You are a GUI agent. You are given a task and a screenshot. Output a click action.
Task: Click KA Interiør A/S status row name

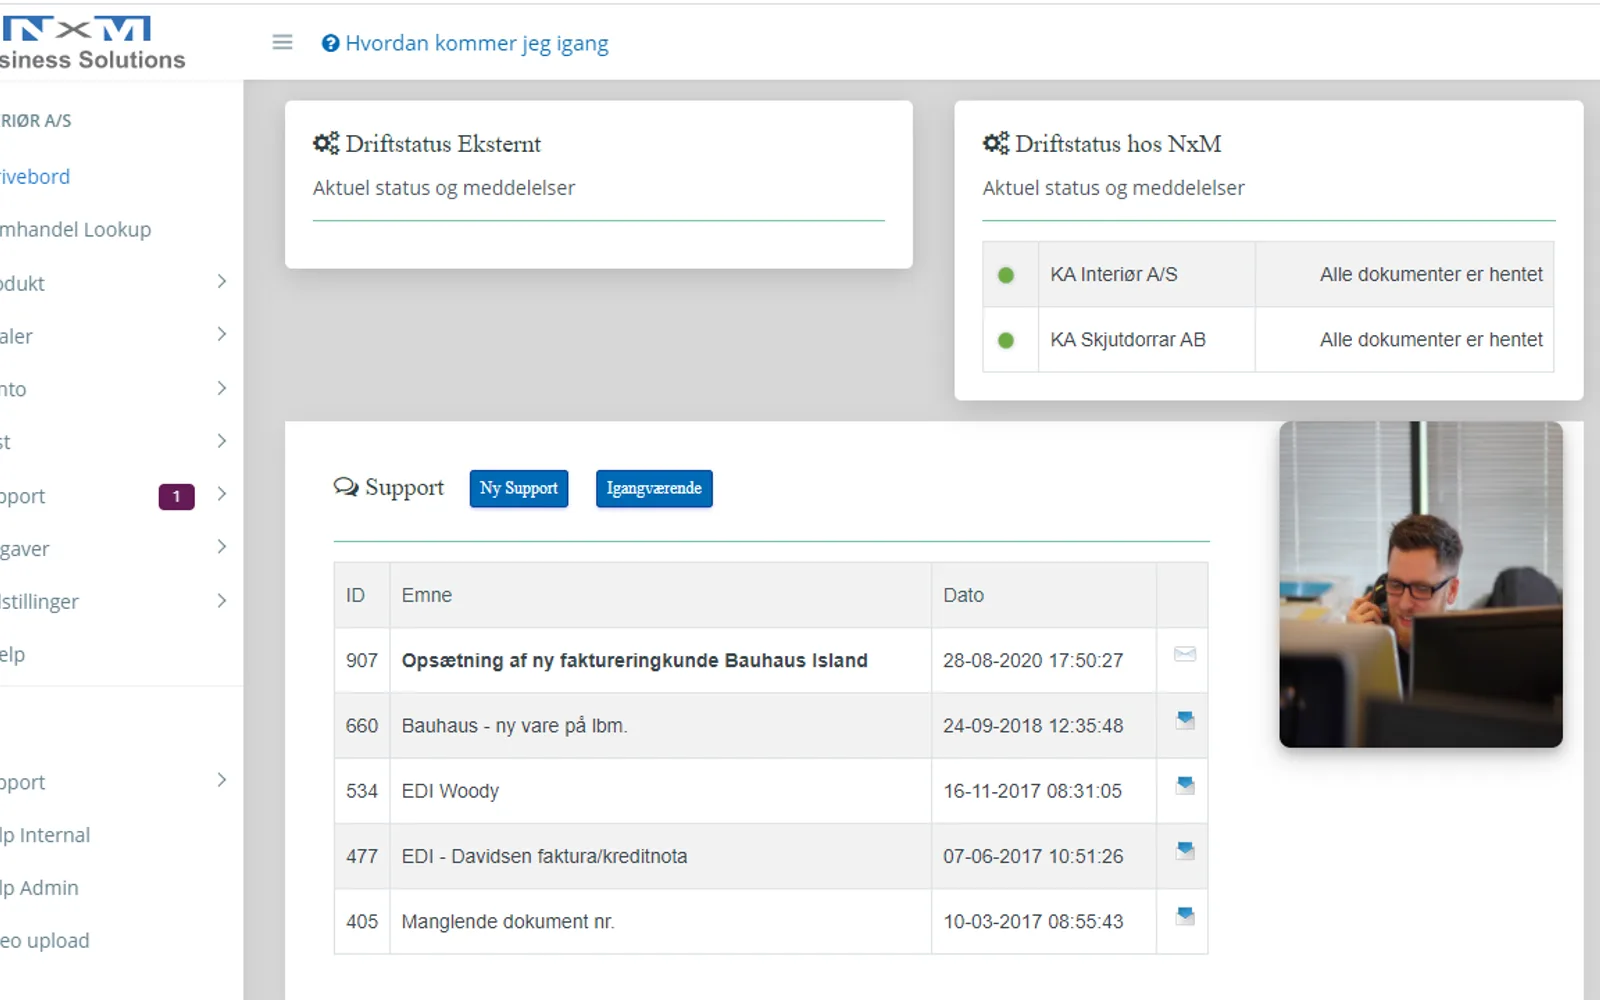tap(1114, 274)
